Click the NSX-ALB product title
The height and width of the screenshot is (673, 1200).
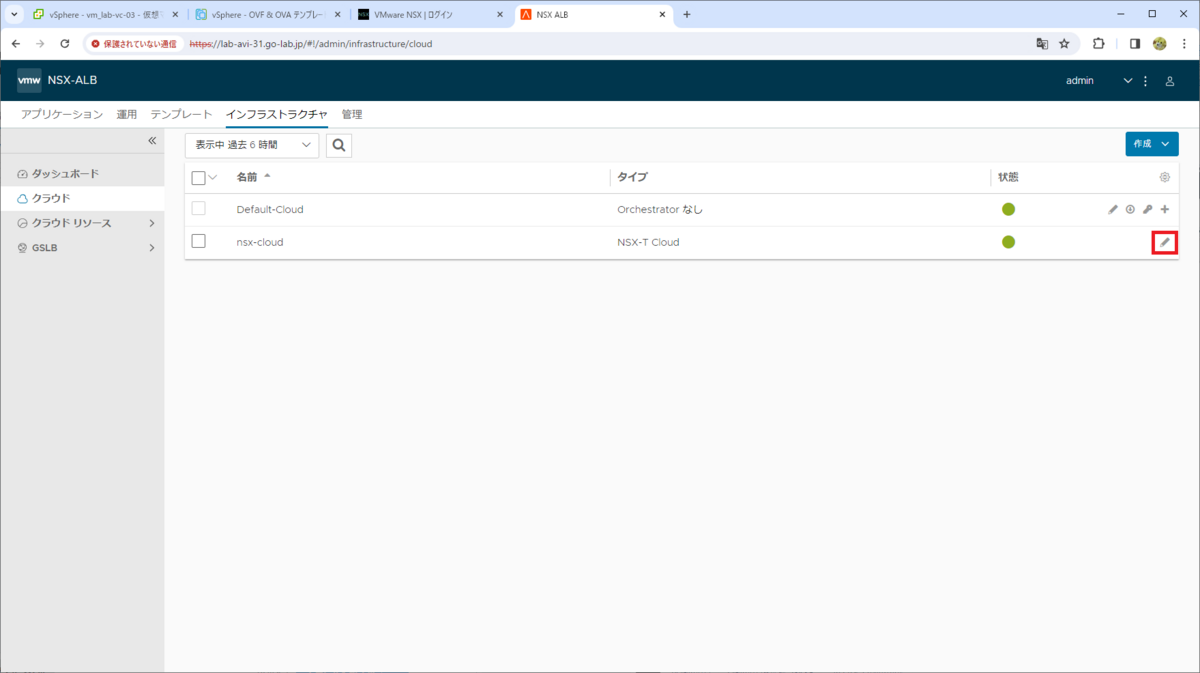73,80
